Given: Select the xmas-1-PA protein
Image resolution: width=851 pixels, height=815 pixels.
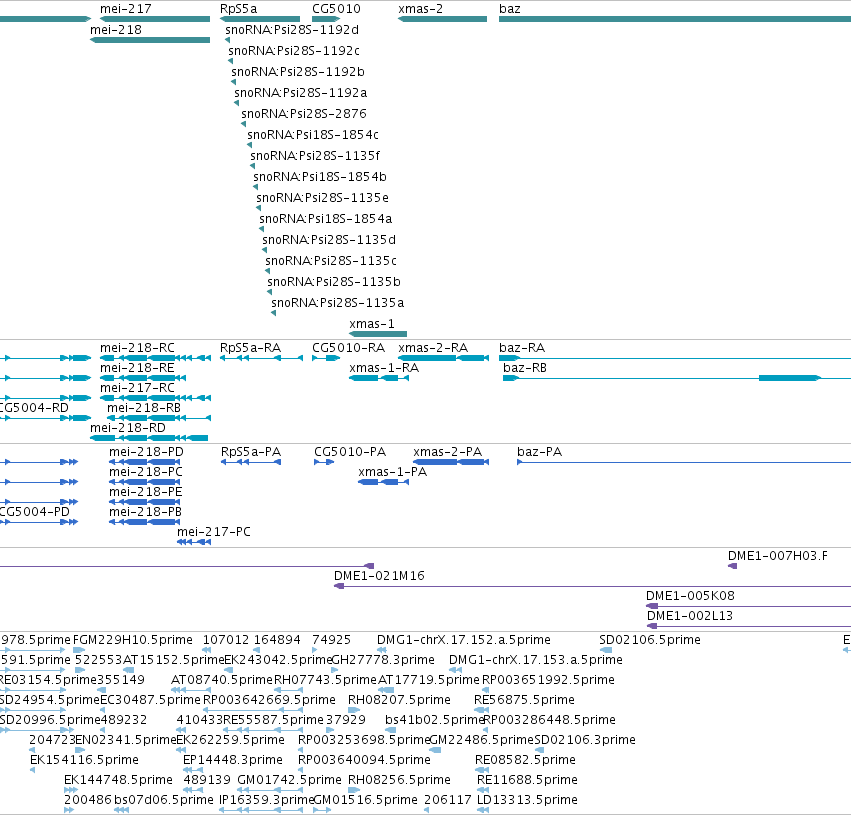Looking at the screenshot, I should tap(384, 482).
